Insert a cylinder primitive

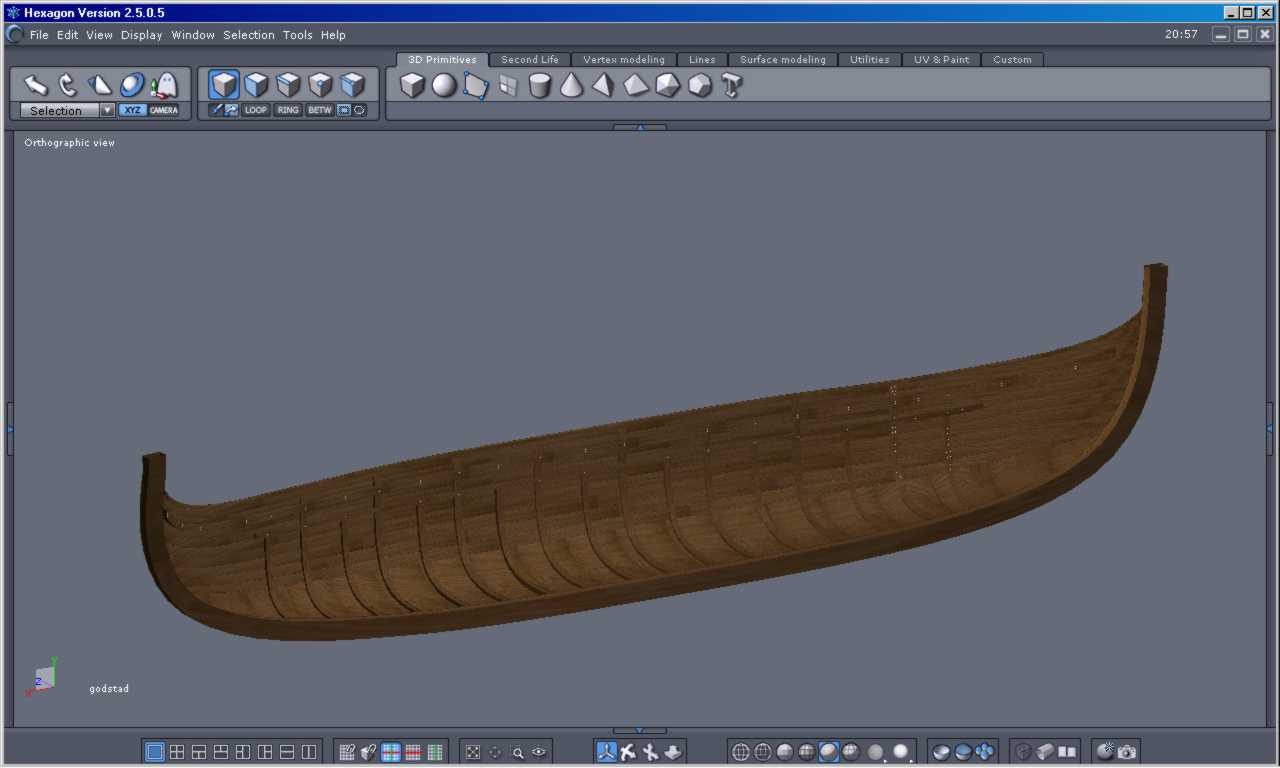click(x=540, y=86)
